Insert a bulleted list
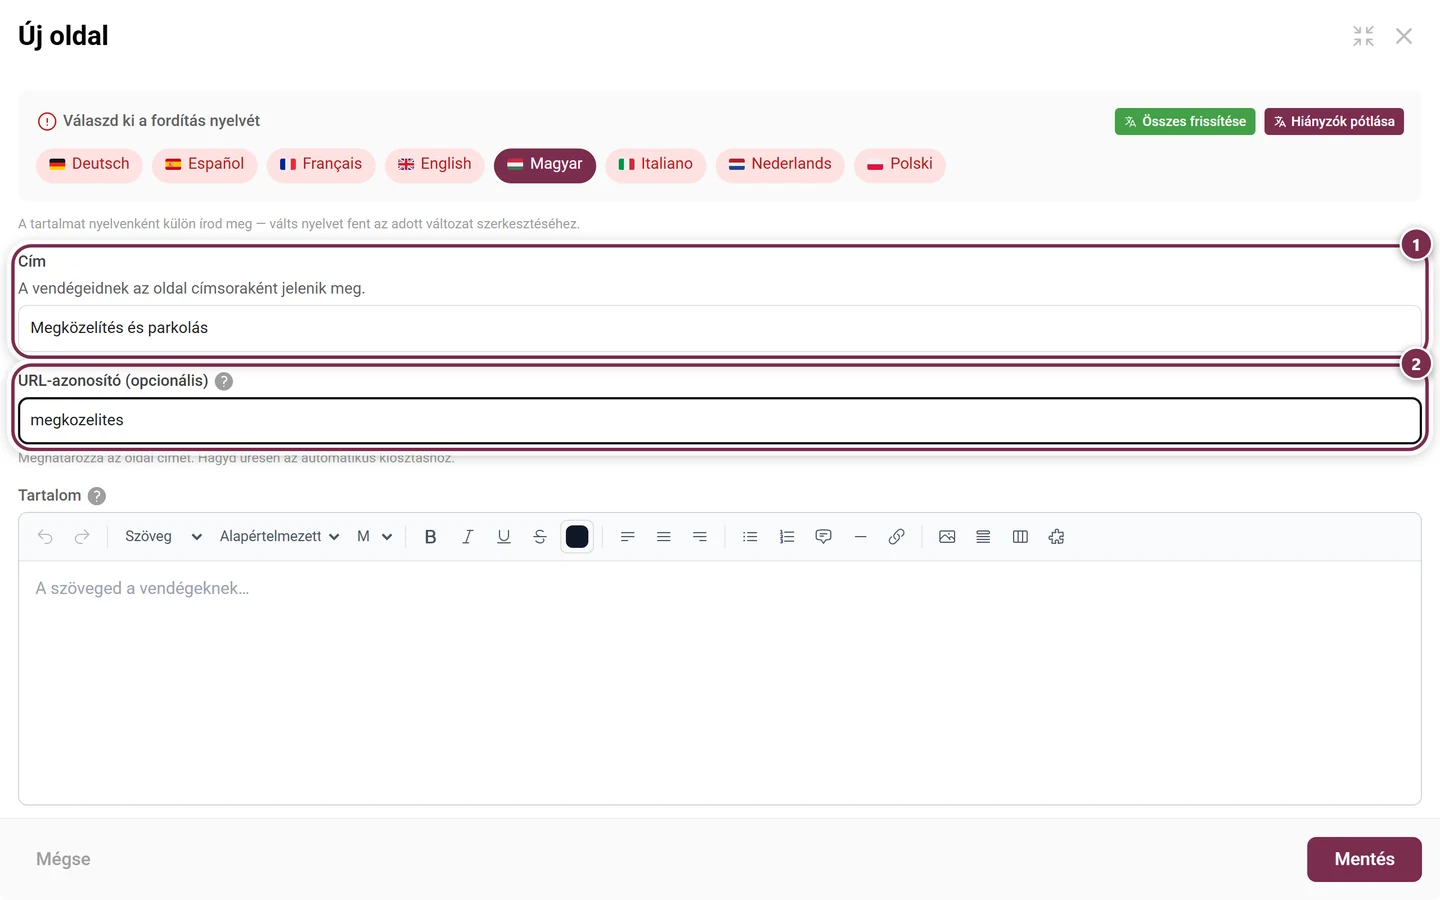This screenshot has width=1440, height=900. [750, 537]
